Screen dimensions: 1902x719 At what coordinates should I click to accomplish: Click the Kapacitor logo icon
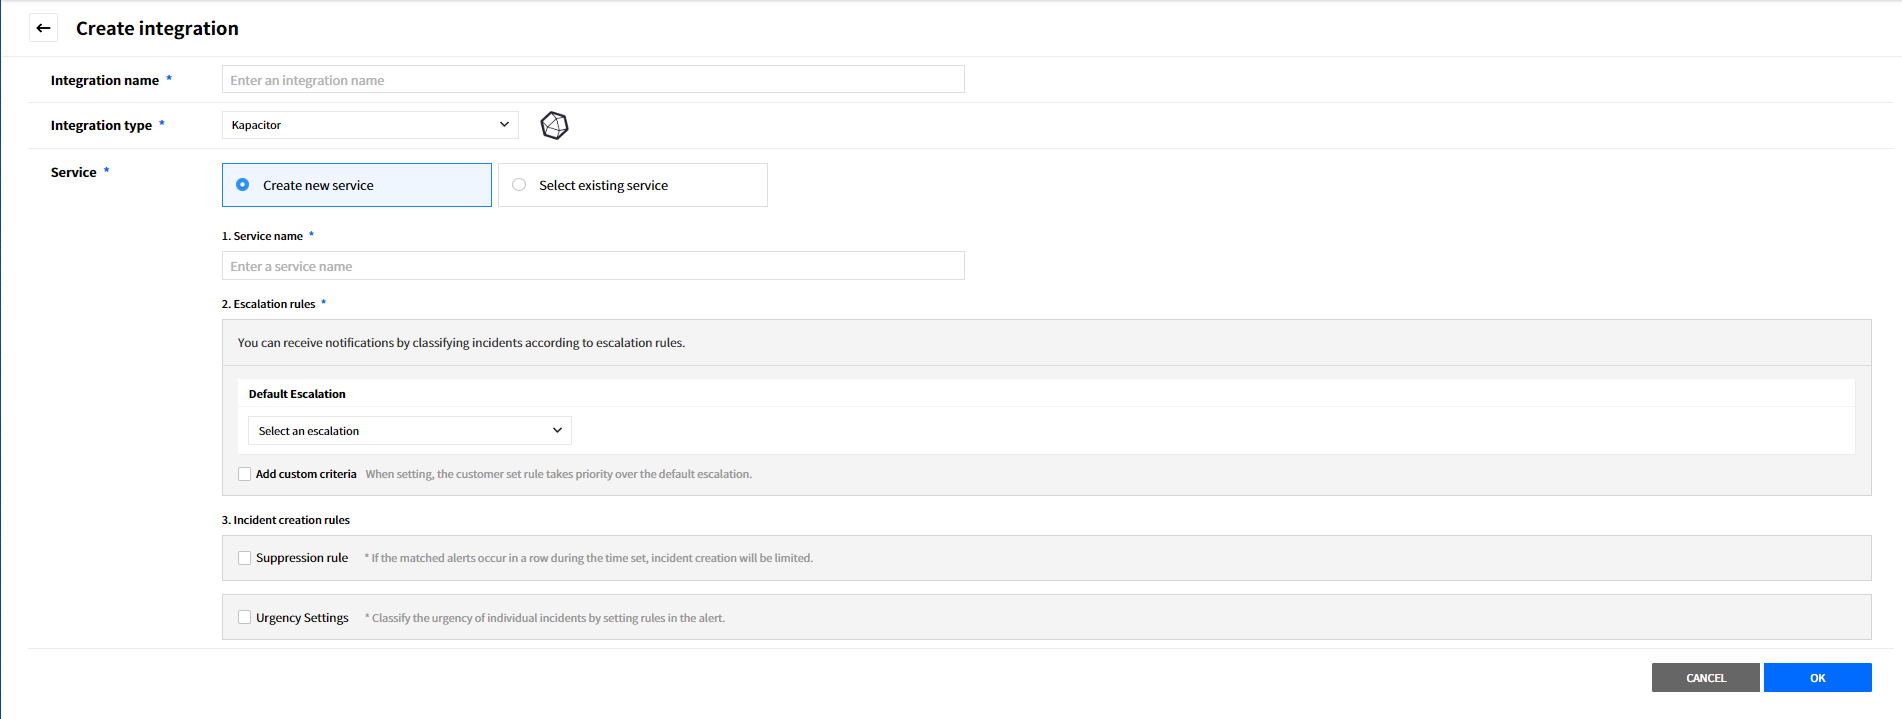pyautogui.click(x=554, y=125)
